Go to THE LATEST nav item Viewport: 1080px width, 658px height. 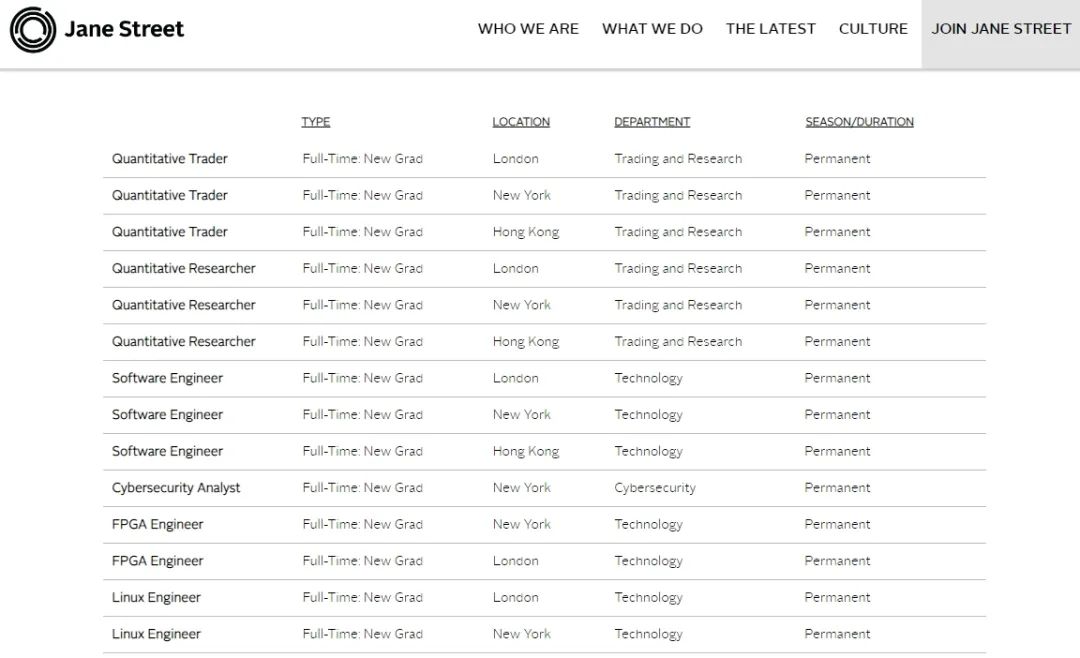770,29
